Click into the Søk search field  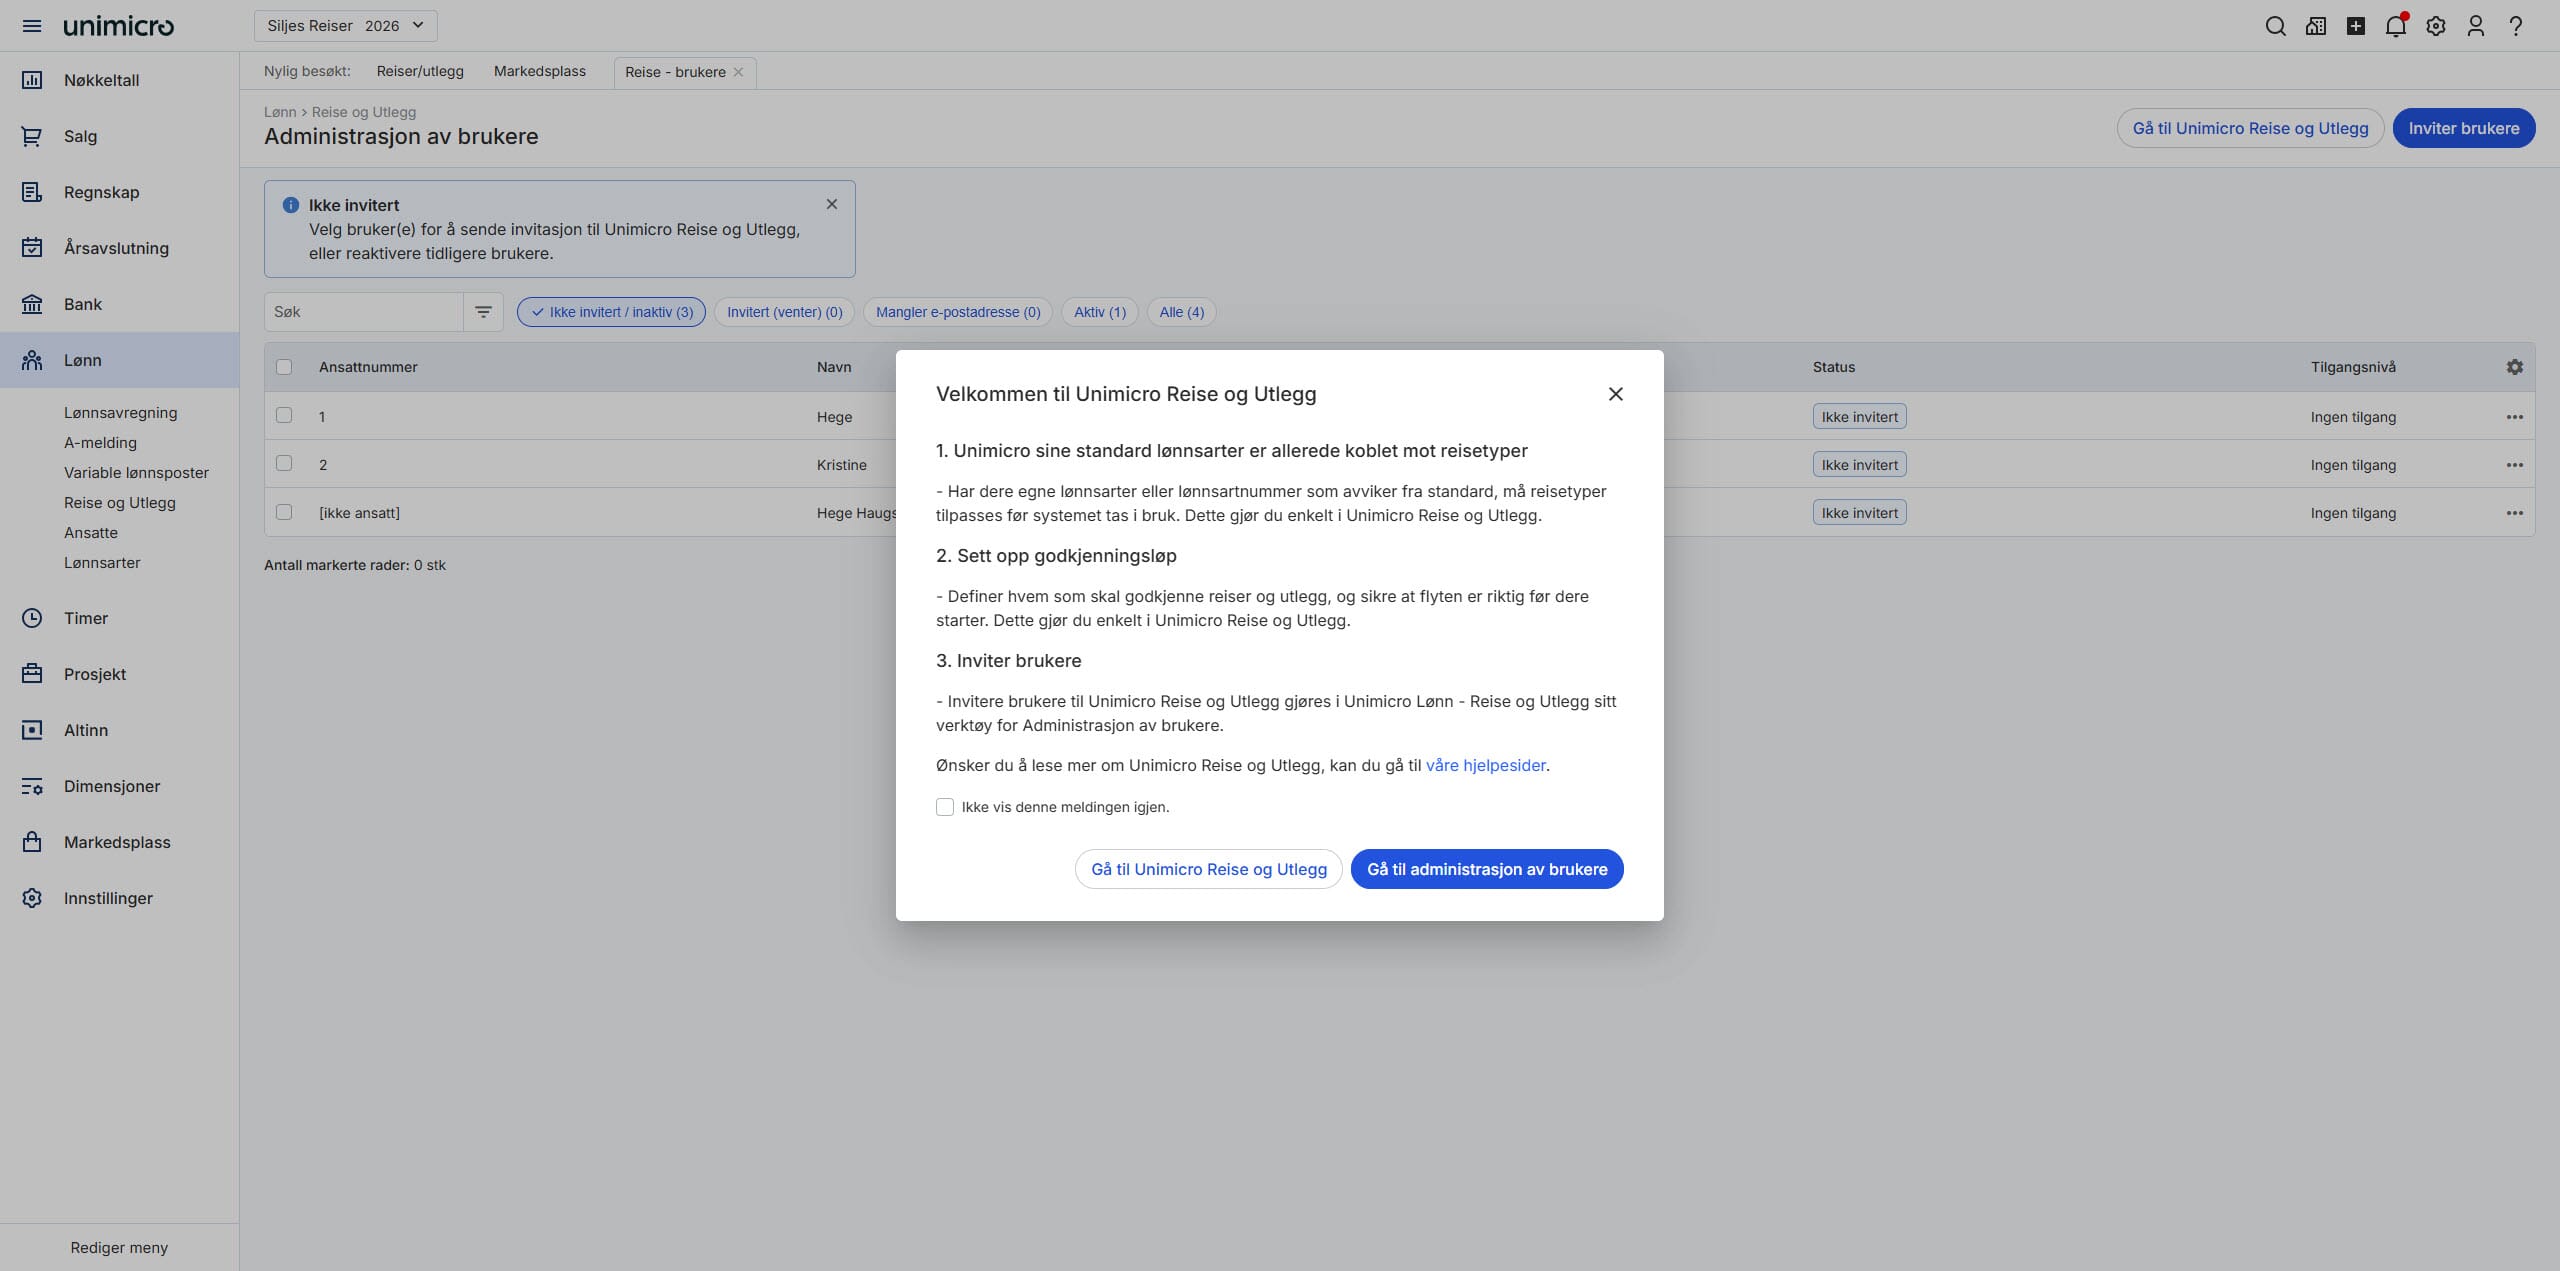364,312
